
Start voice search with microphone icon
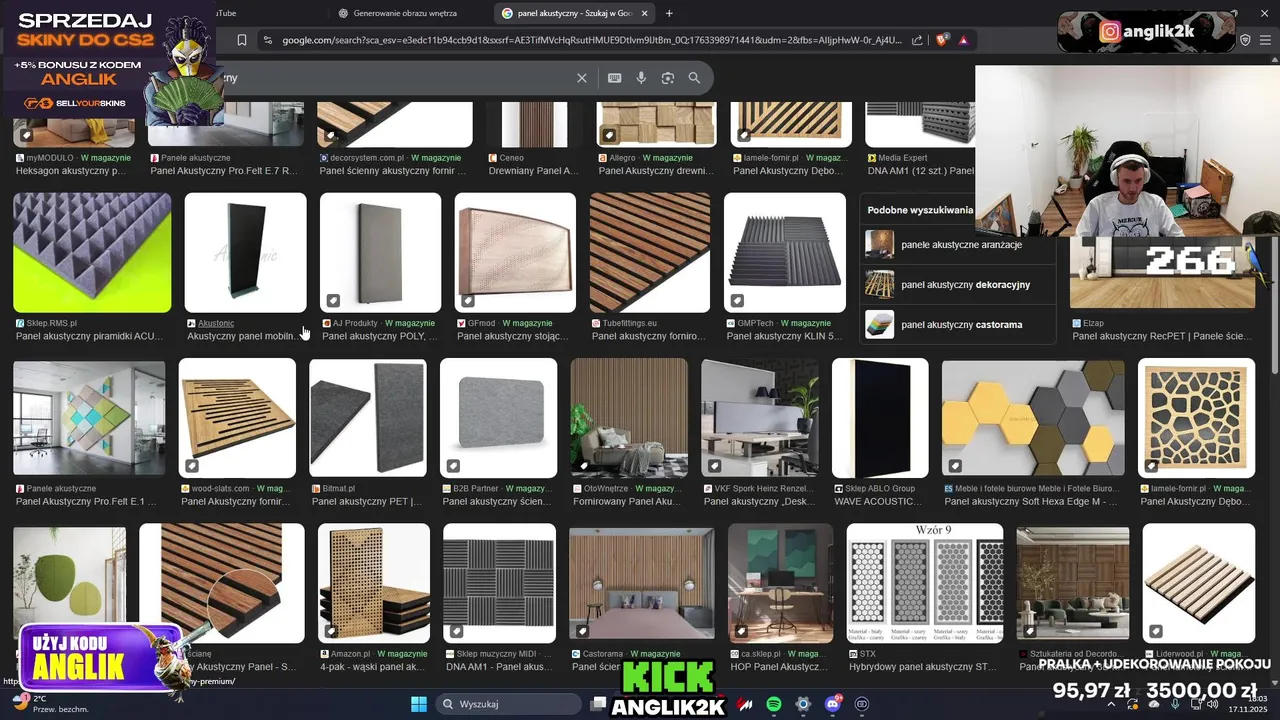[641, 78]
